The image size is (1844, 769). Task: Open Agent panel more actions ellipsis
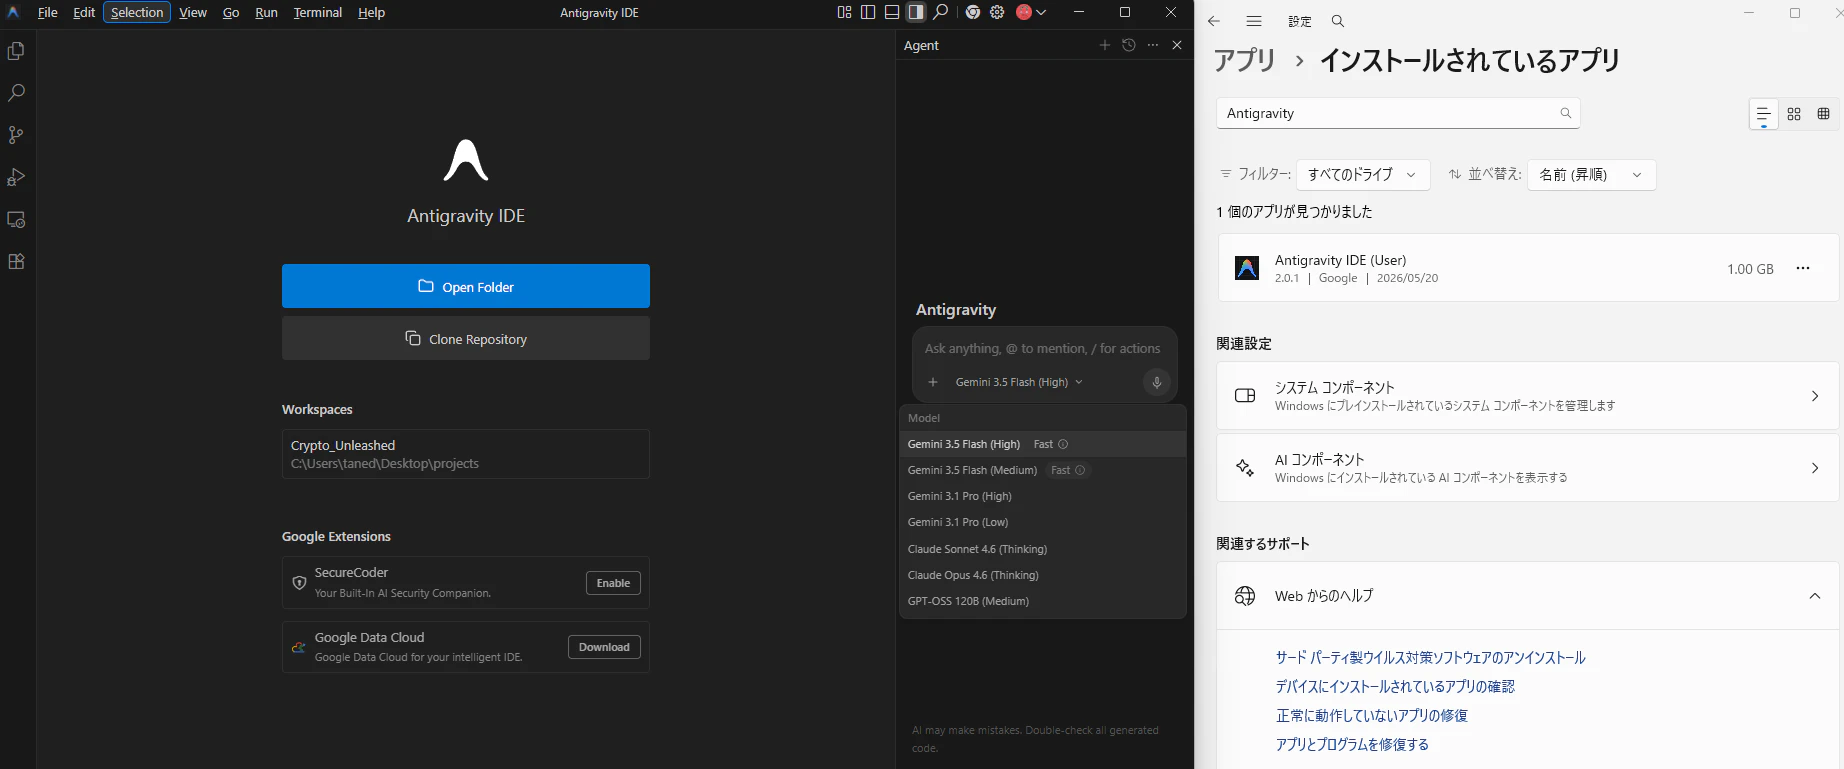coord(1153,45)
